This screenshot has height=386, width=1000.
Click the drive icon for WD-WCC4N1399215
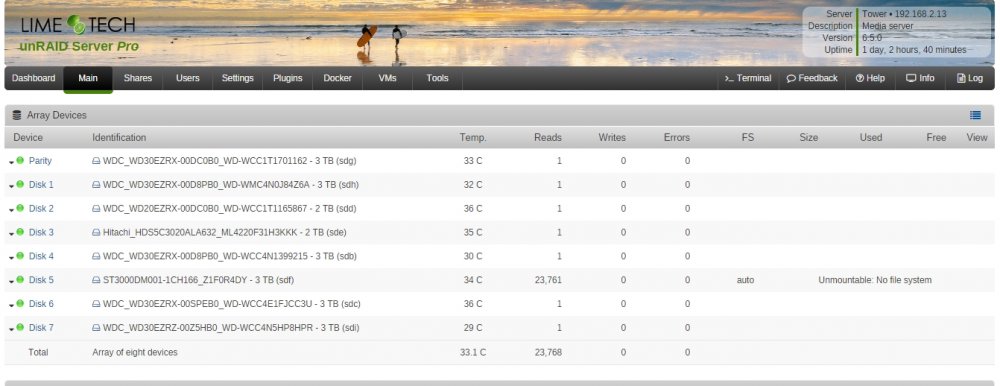click(96, 256)
